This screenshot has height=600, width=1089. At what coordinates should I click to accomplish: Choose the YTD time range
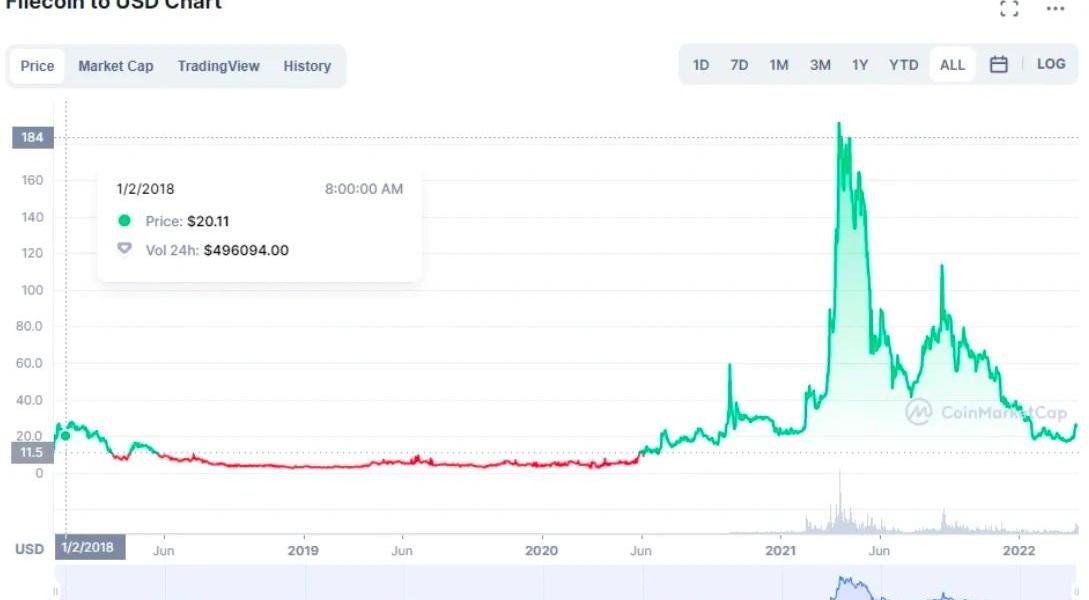[x=903, y=65]
